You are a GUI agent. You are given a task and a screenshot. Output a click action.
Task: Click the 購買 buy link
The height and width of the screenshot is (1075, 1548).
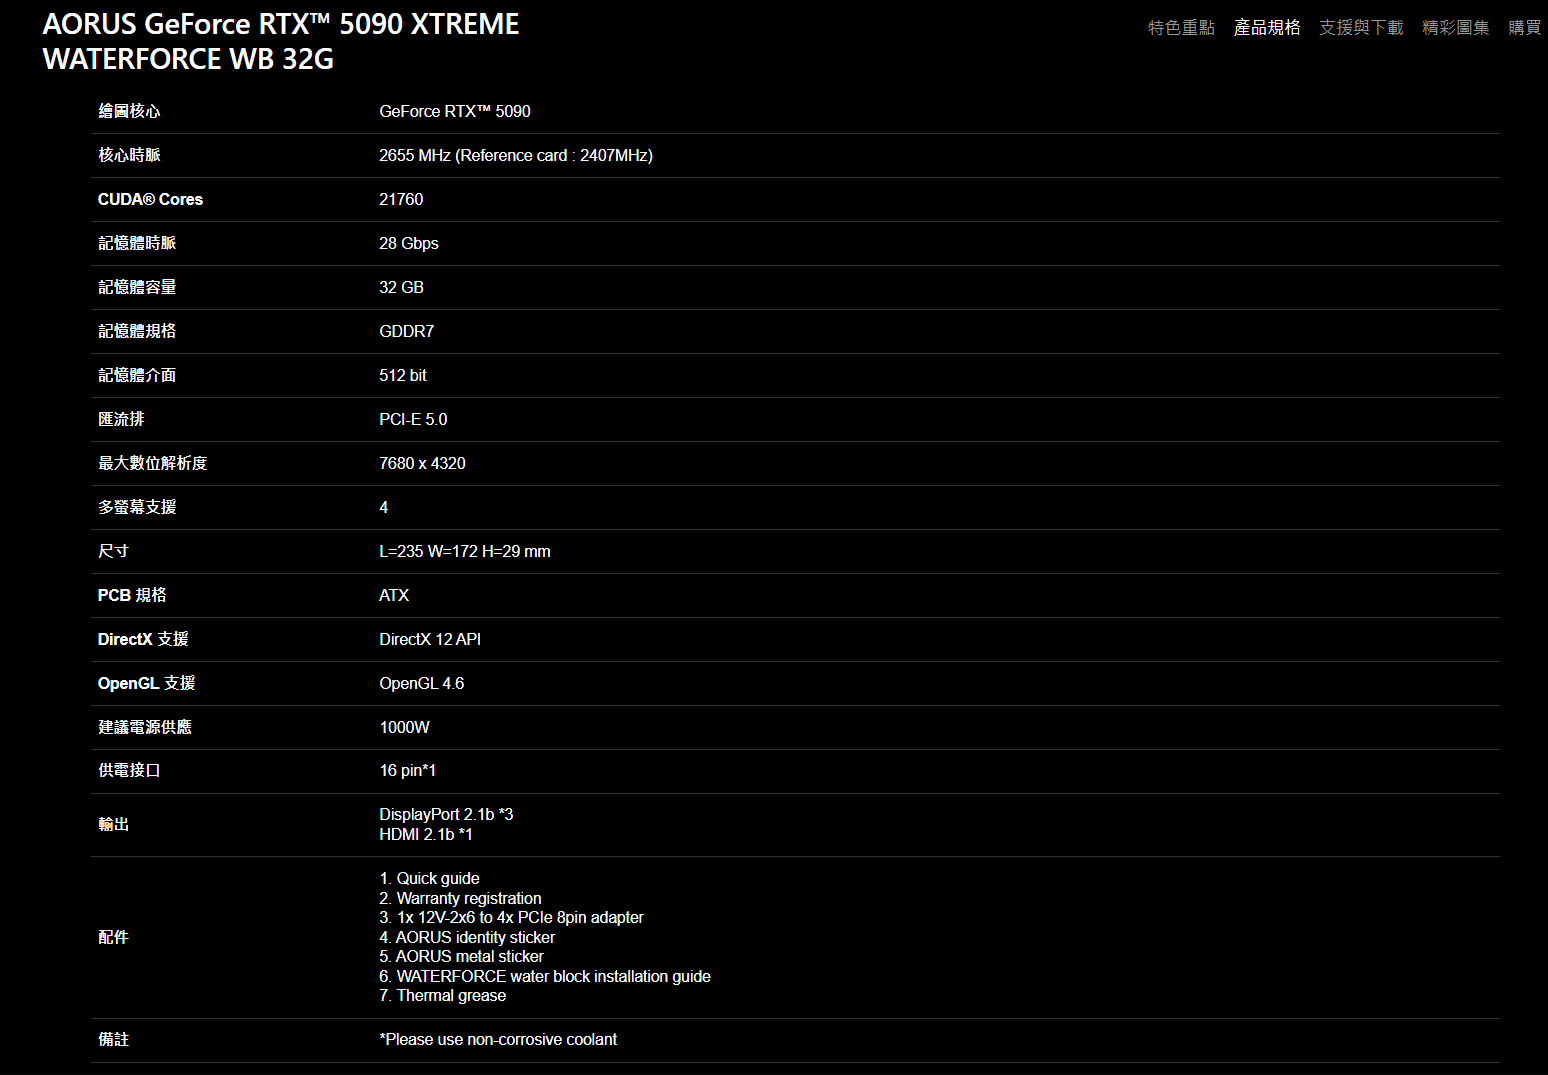click(x=1525, y=28)
